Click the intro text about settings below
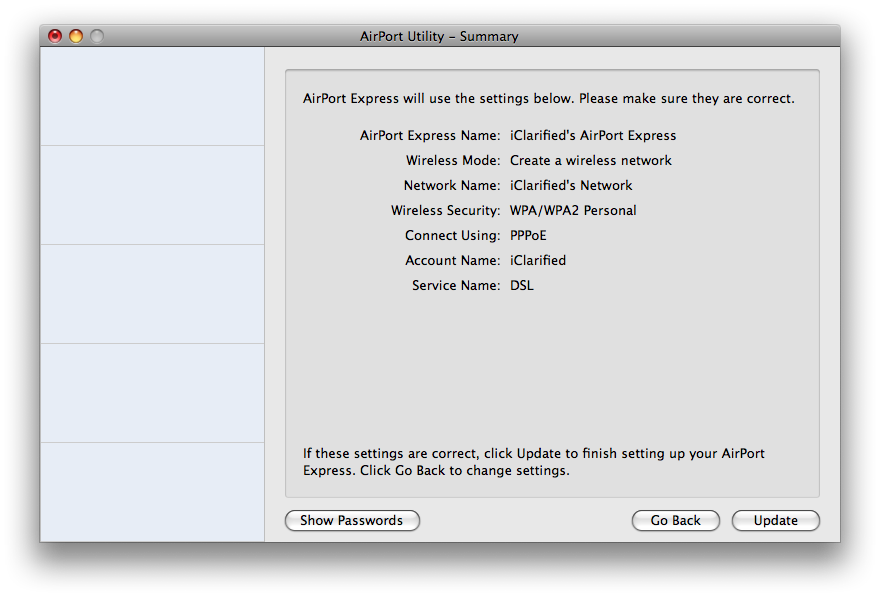This screenshot has height=597, width=880. point(548,99)
